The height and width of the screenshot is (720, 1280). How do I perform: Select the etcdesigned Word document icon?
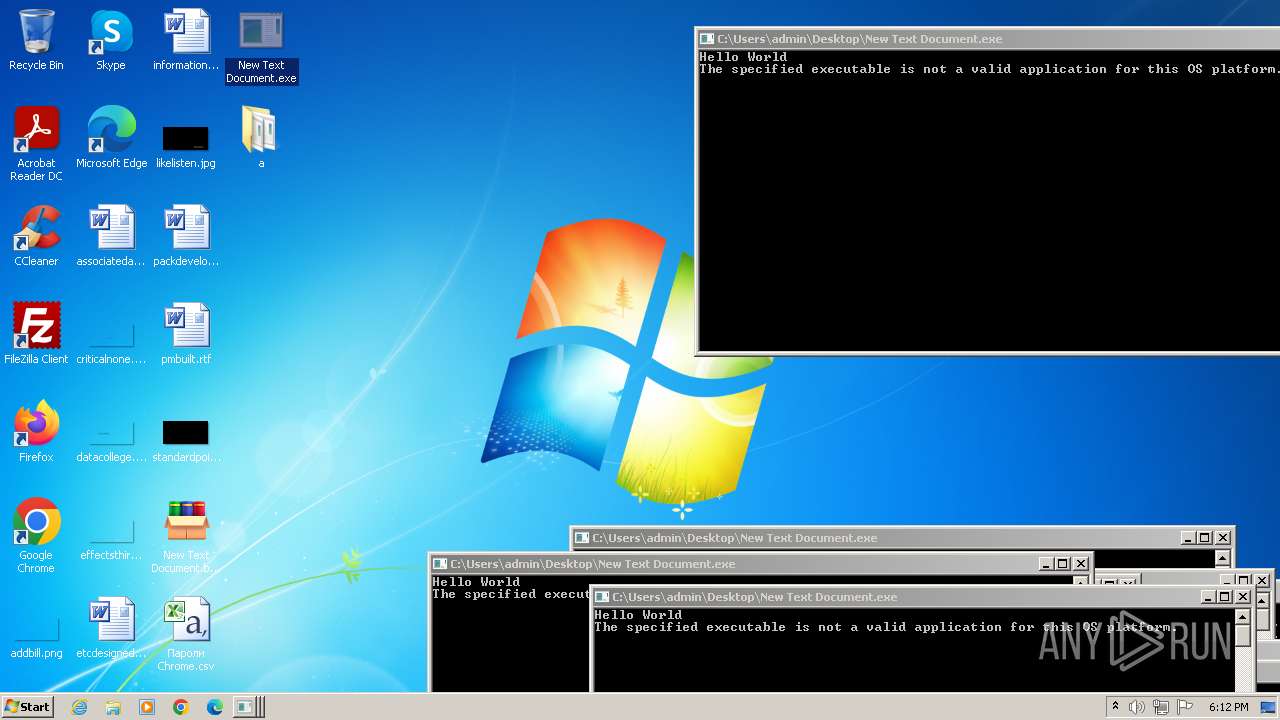[111, 628]
